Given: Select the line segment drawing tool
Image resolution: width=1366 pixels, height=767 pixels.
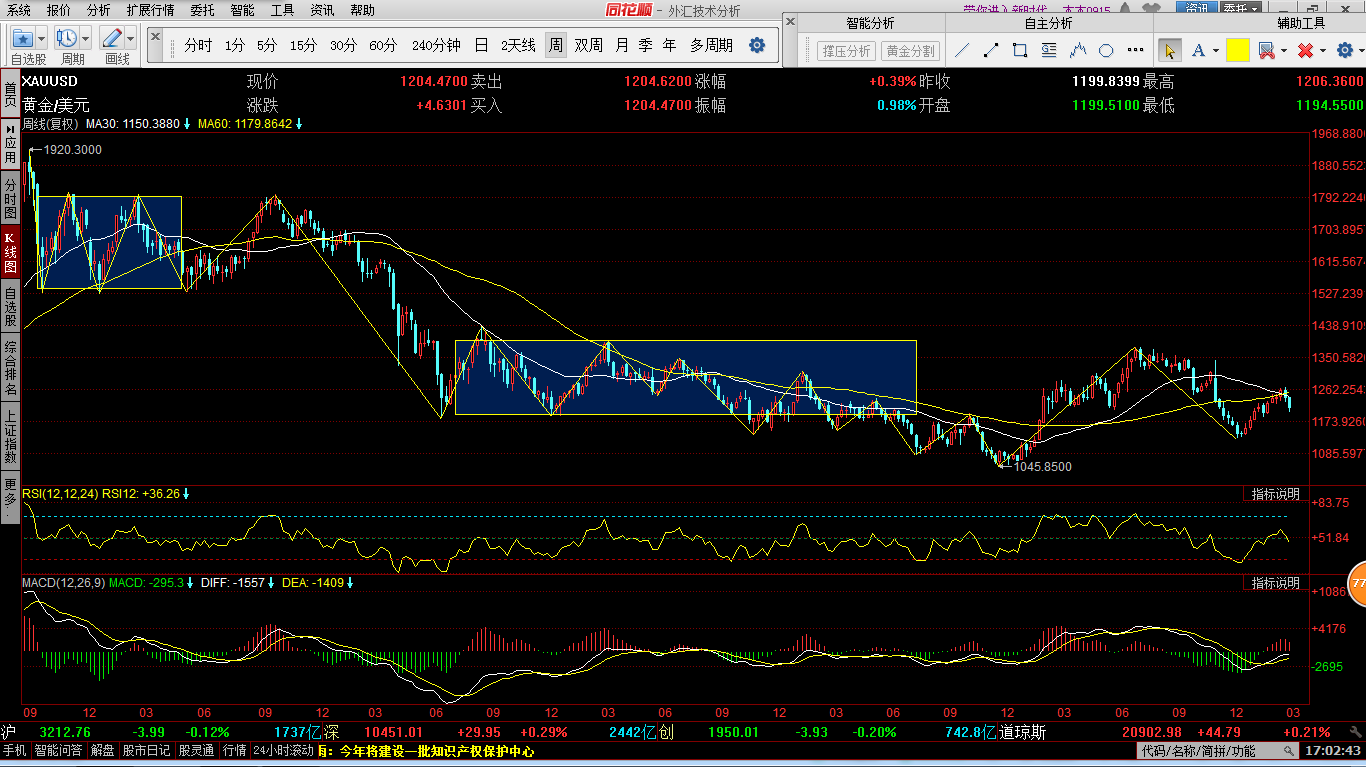Looking at the screenshot, I should tap(991, 50).
